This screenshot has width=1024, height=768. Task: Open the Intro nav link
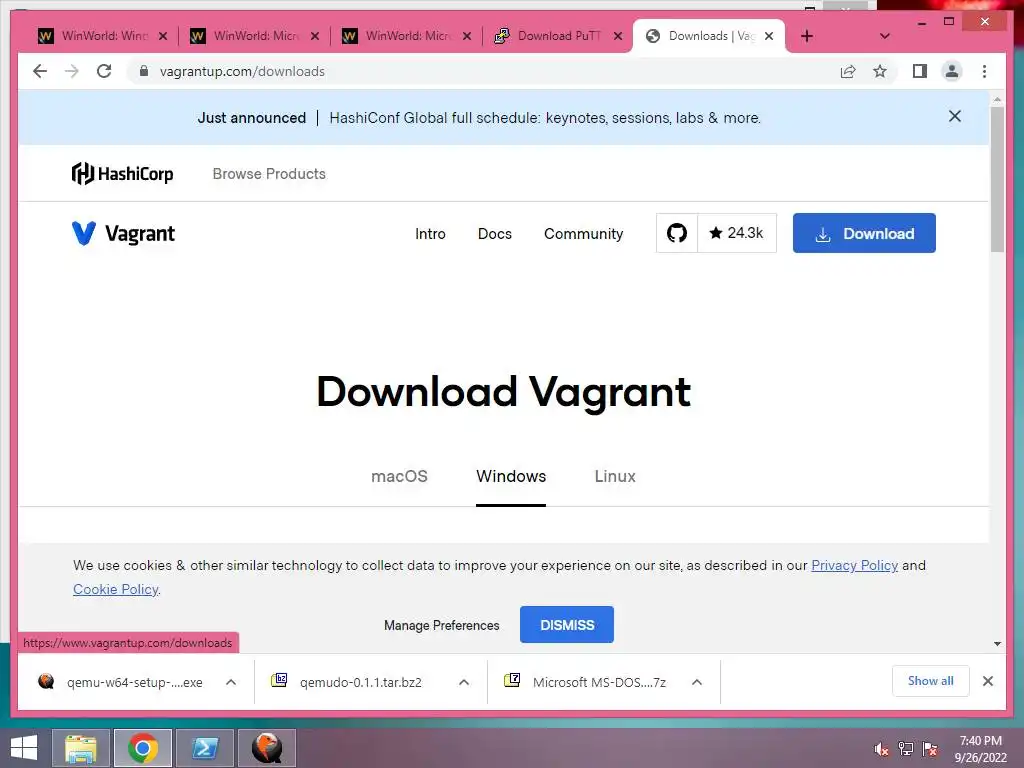[430, 234]
